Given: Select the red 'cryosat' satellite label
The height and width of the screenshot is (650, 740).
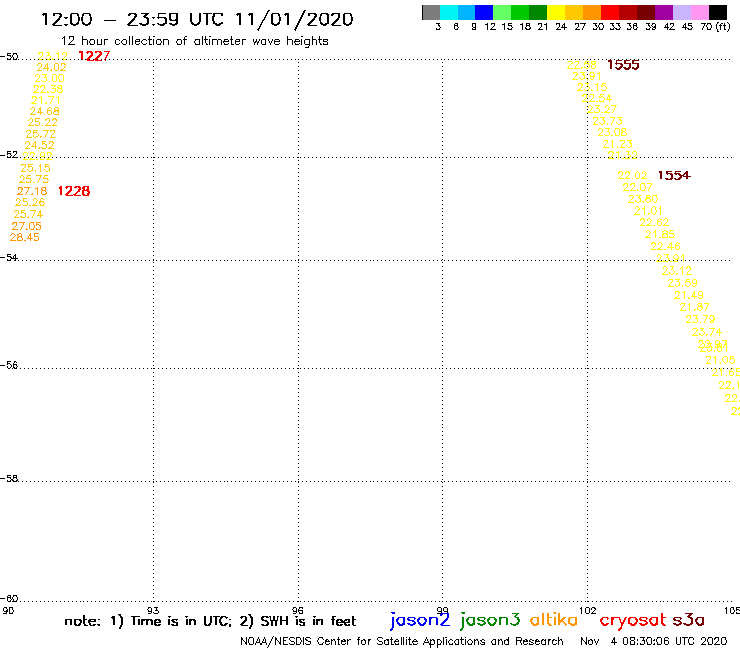Looking at the screenshot, I should click(633, 621).
